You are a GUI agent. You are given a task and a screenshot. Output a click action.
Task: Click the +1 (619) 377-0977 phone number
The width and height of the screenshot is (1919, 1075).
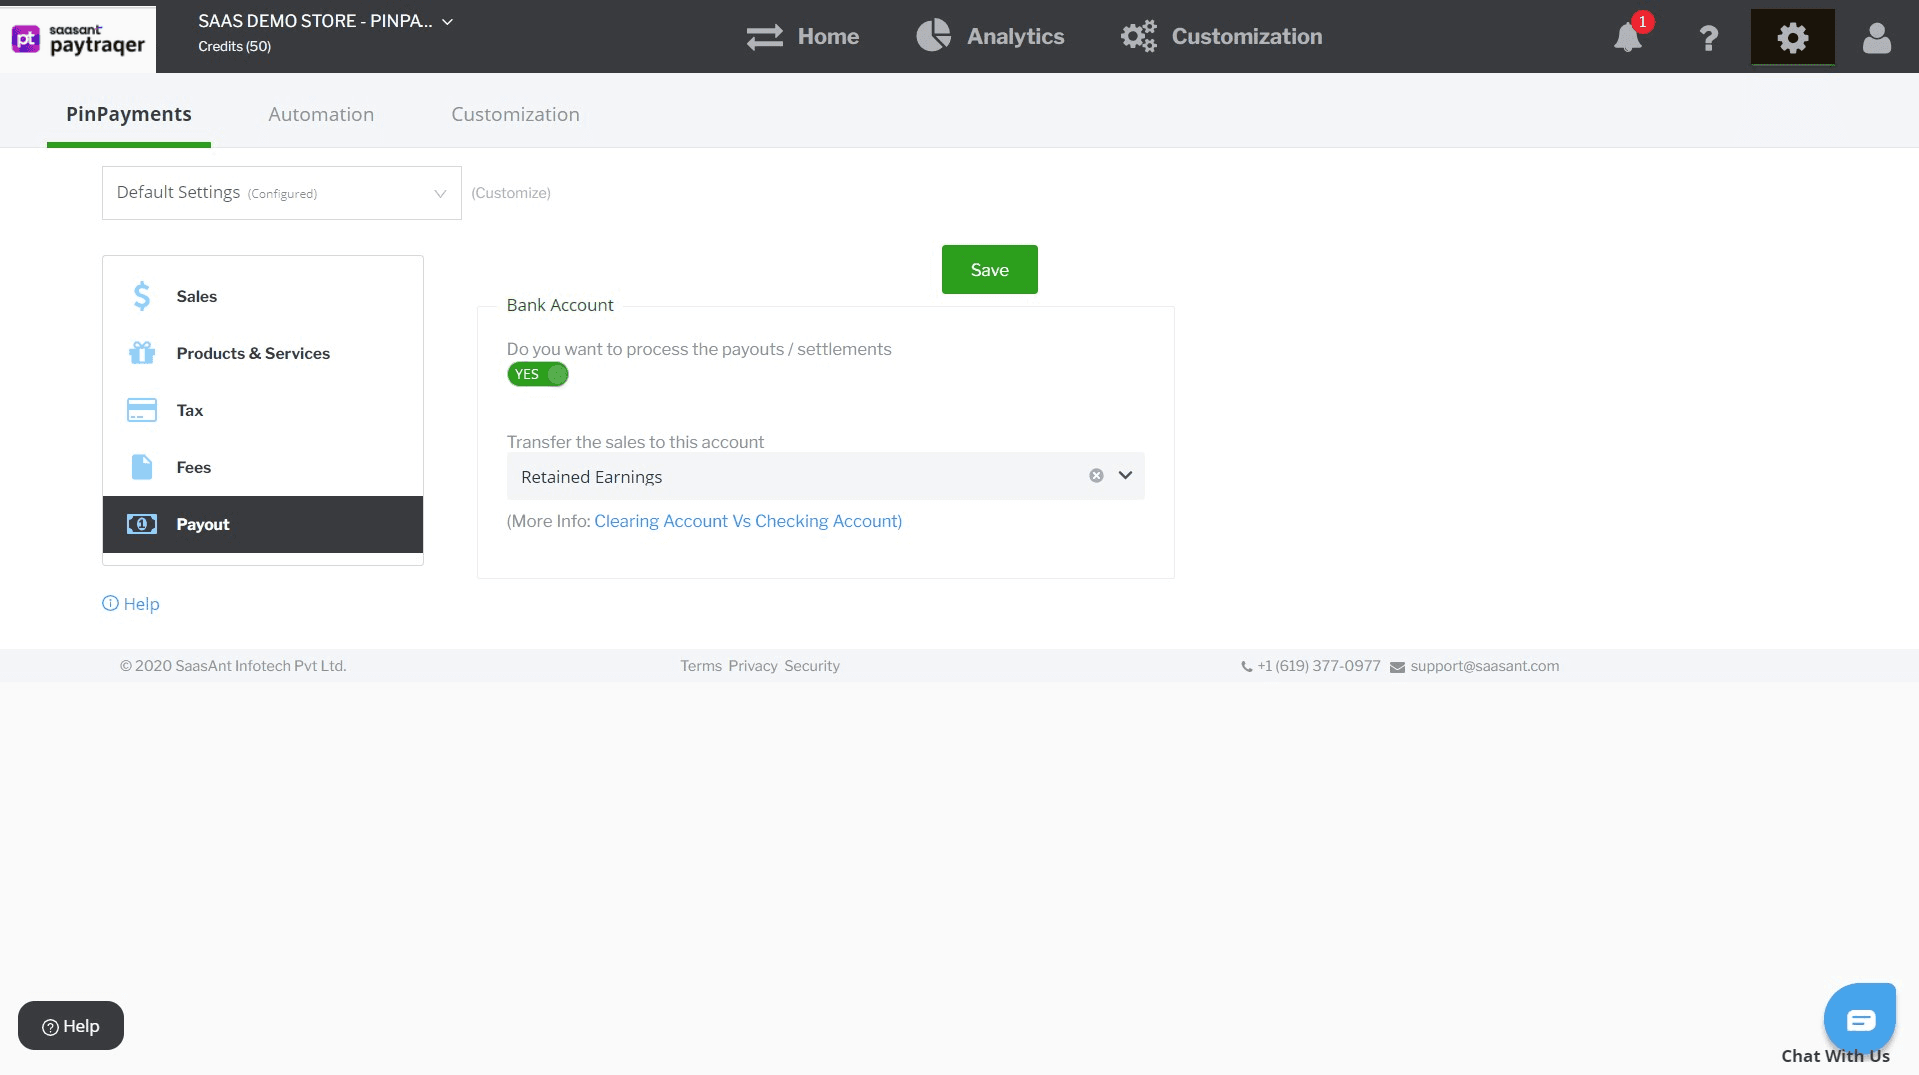pyautogui.click(x=1319, y=666)
